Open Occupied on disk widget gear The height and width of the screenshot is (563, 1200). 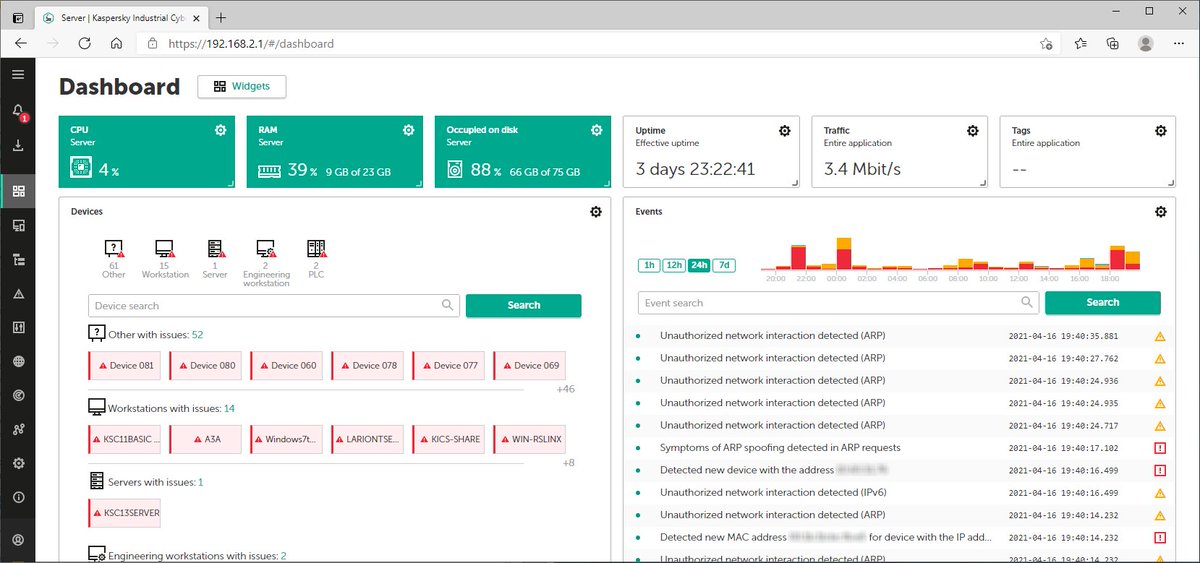pyautogui.click(x=597, y=131)
